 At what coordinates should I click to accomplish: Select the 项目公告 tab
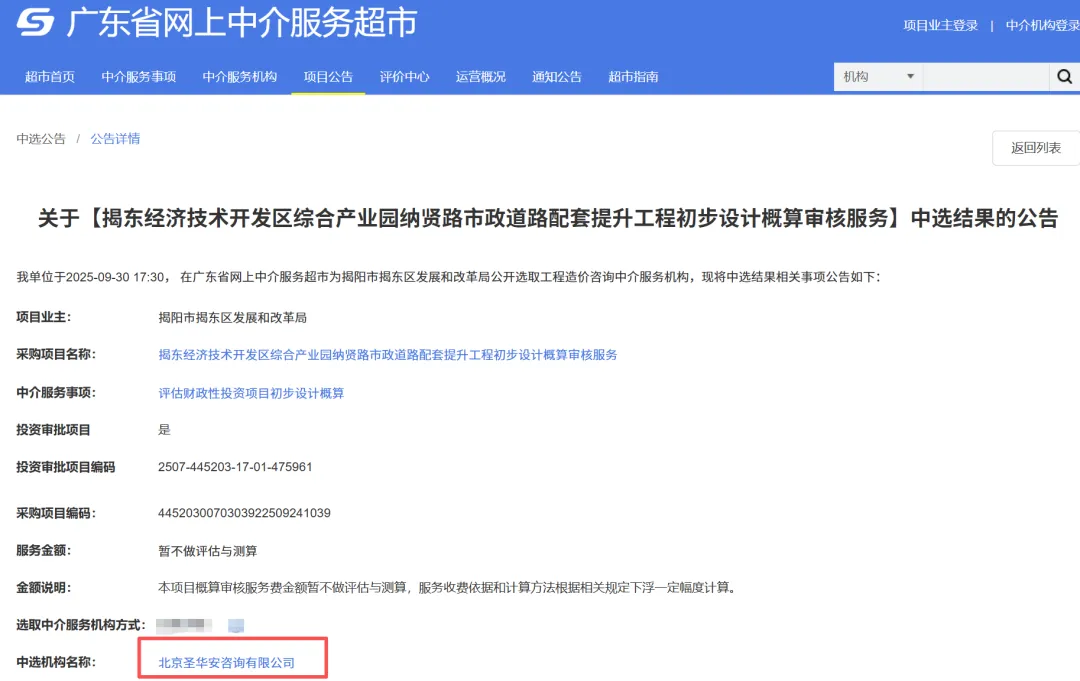click(x=327, y=76)
